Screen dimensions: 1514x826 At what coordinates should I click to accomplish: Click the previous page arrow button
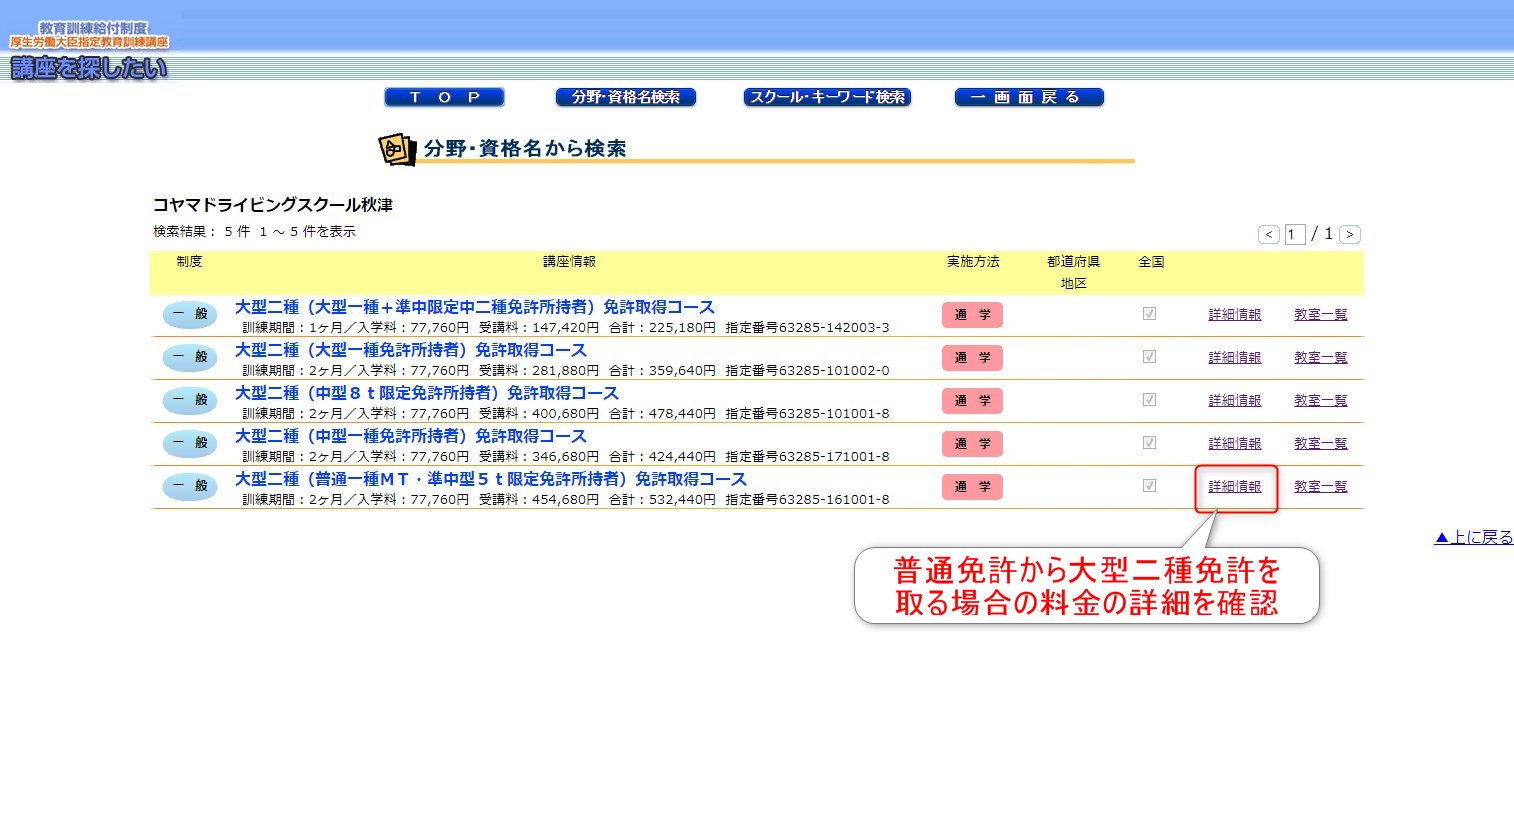pos(1268,234)
